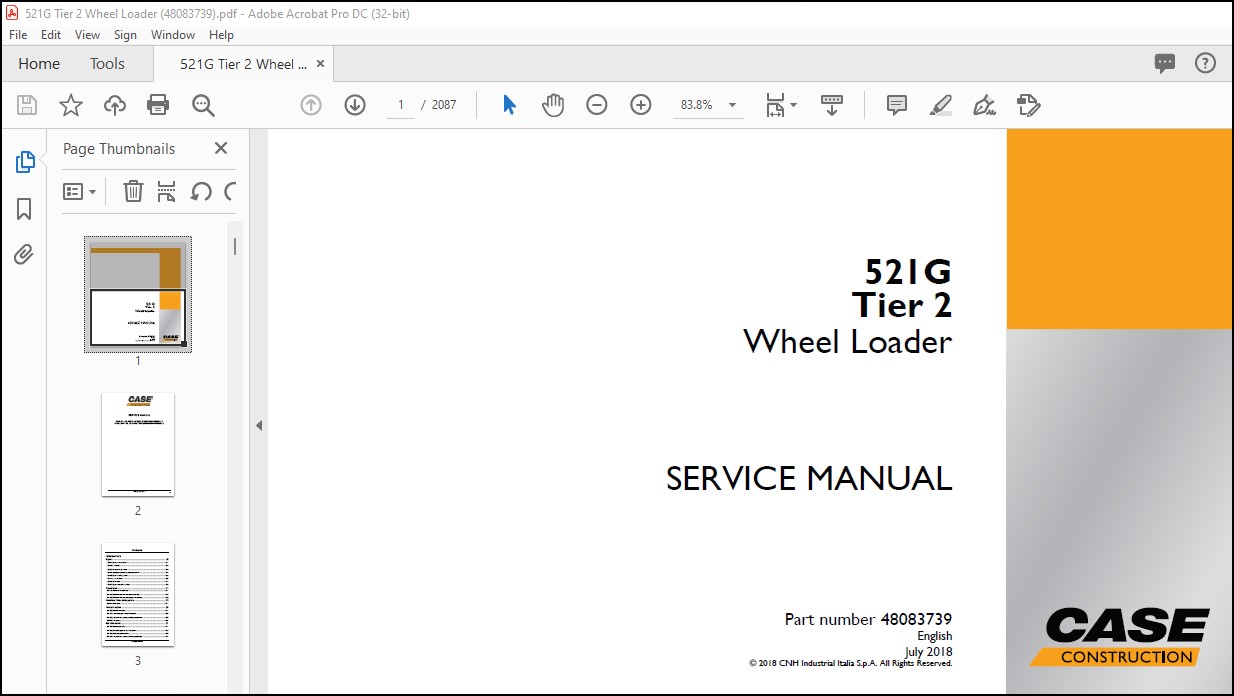Click the cloud upload icon

point(115,105)
